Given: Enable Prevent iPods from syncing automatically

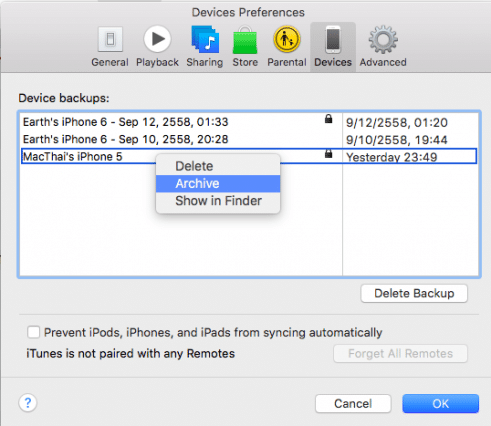Looking at the screenshot, I should 33,332.
